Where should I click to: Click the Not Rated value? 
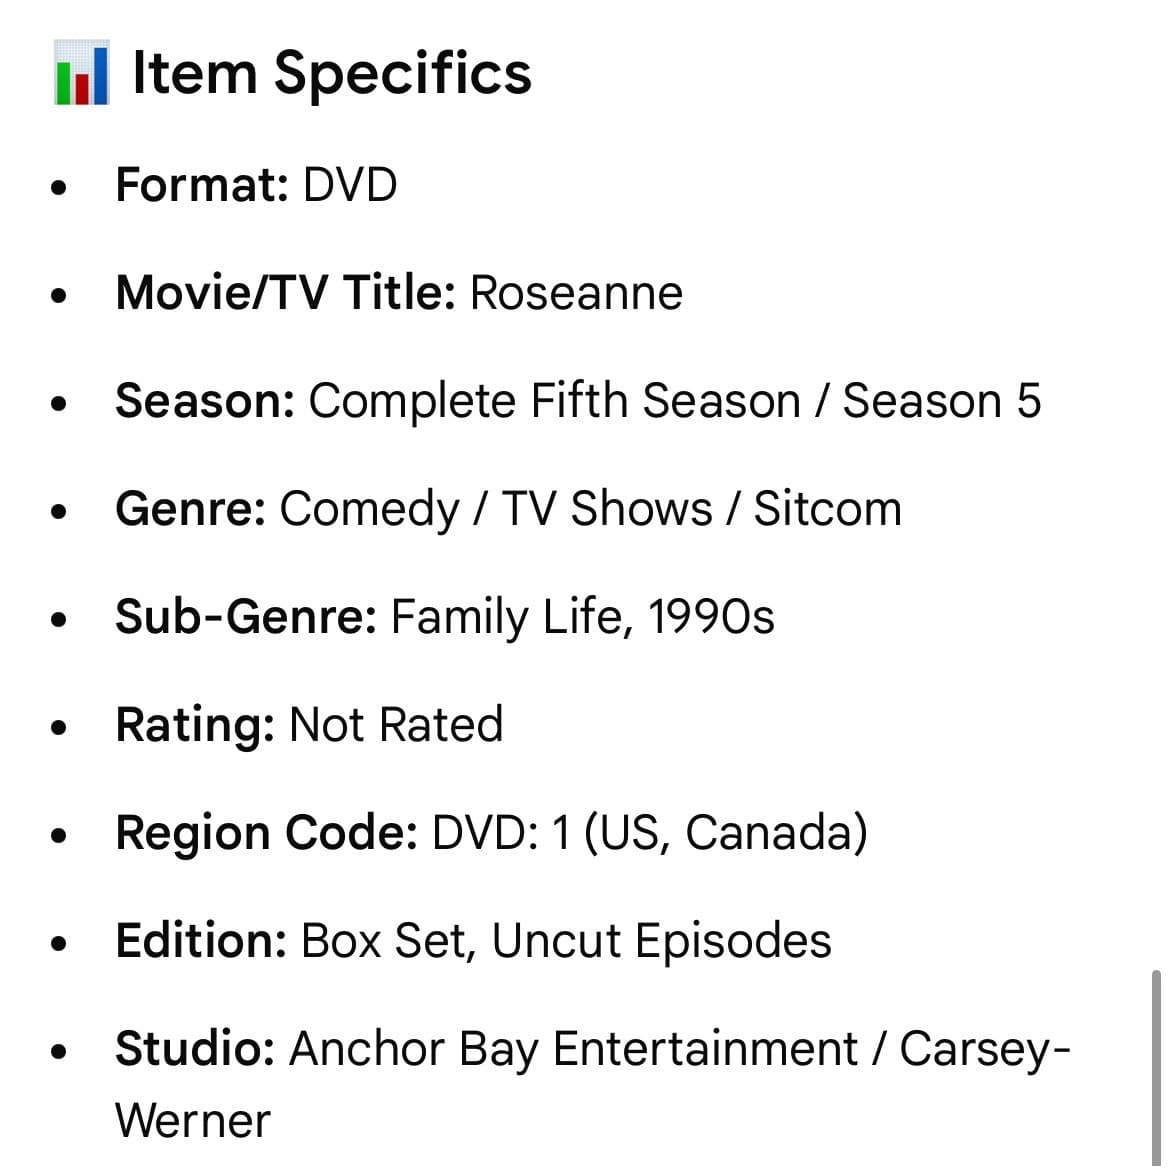pos(396,725)
